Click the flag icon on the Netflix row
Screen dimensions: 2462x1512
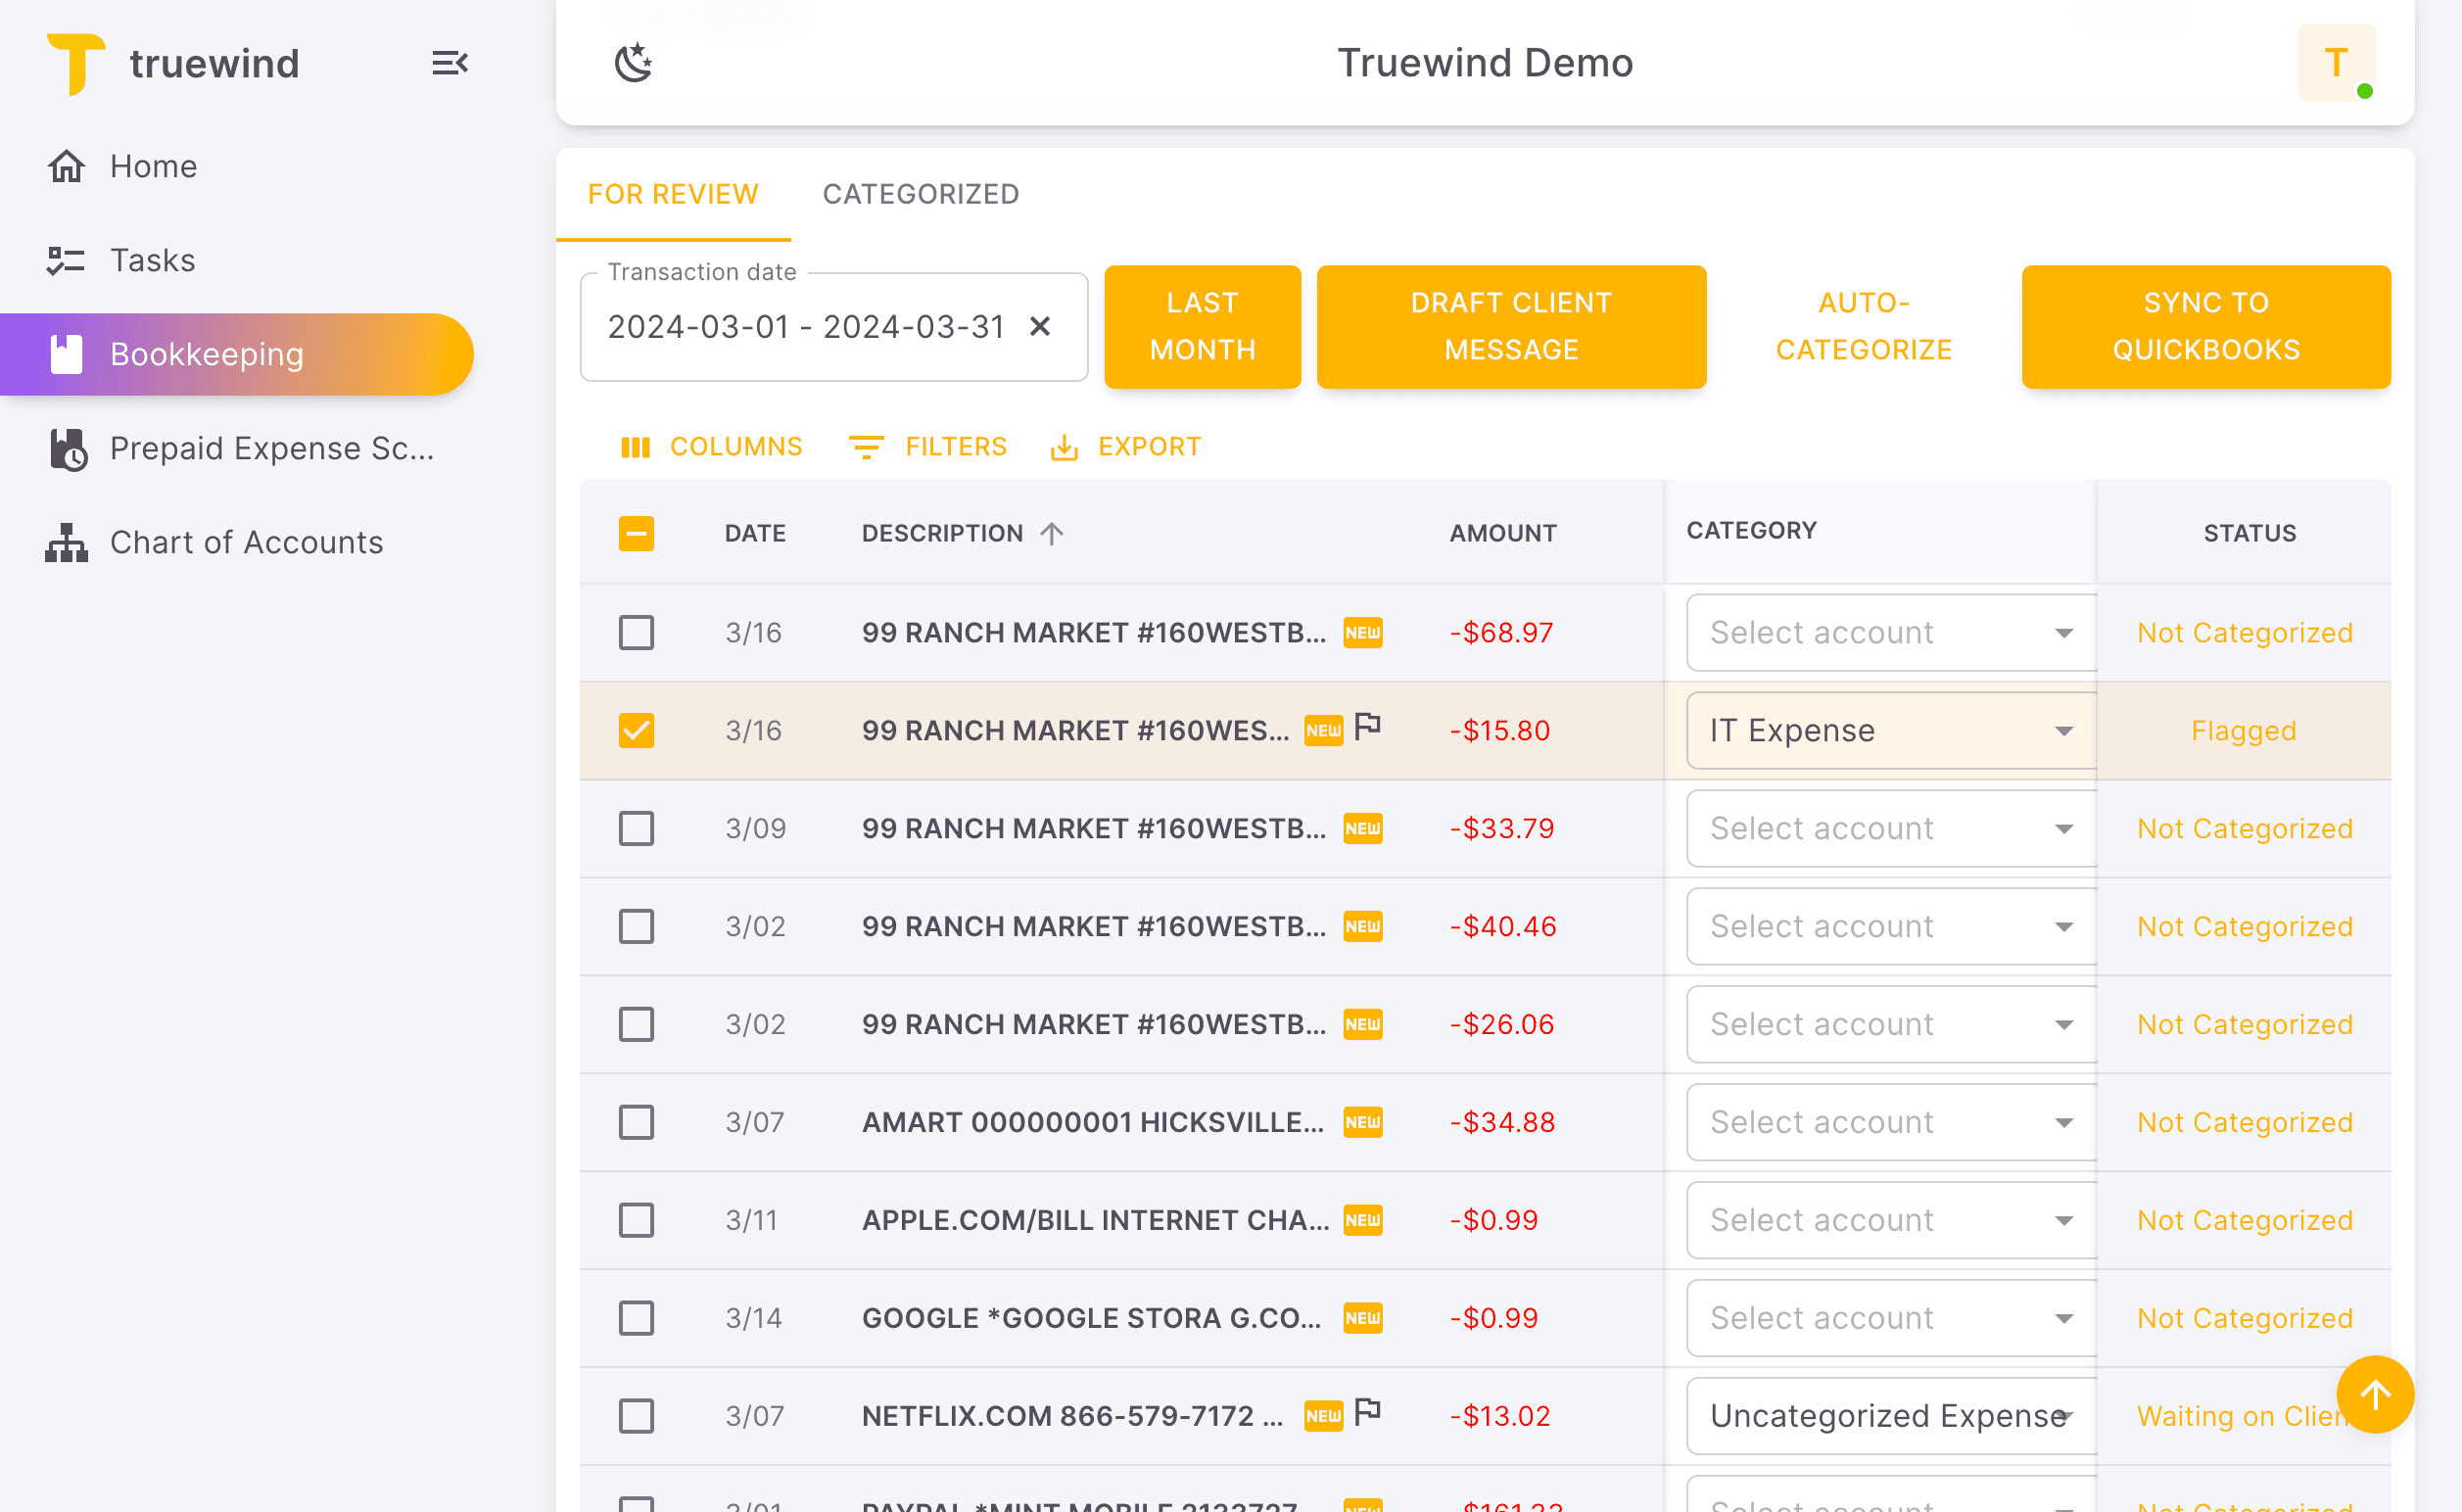pos(1369,1410)
